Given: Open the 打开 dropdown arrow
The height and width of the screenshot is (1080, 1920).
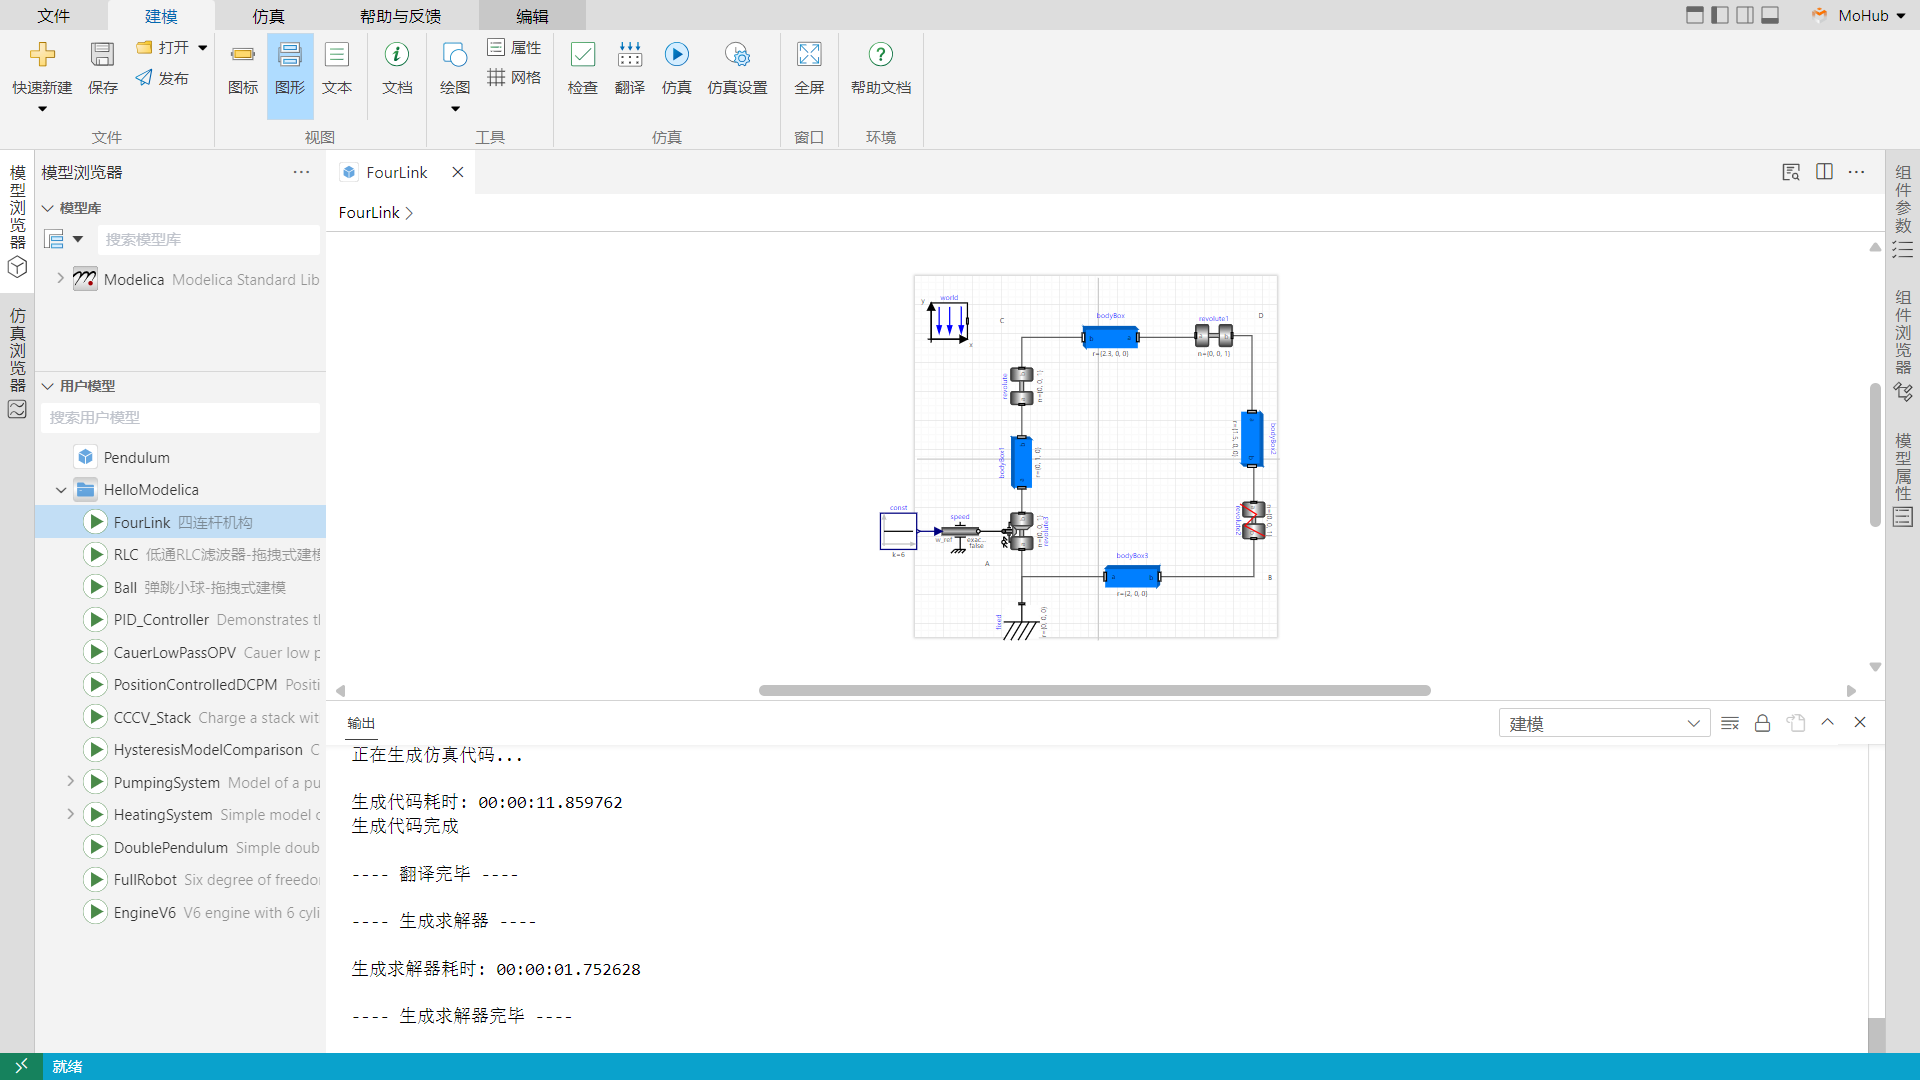Looking at the screenshot, I should pos(203,47).
